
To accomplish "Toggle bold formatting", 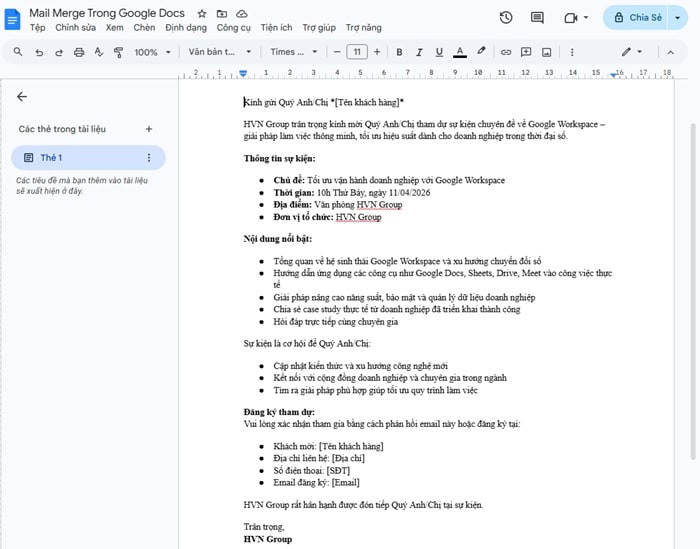I will pos(399,52).
